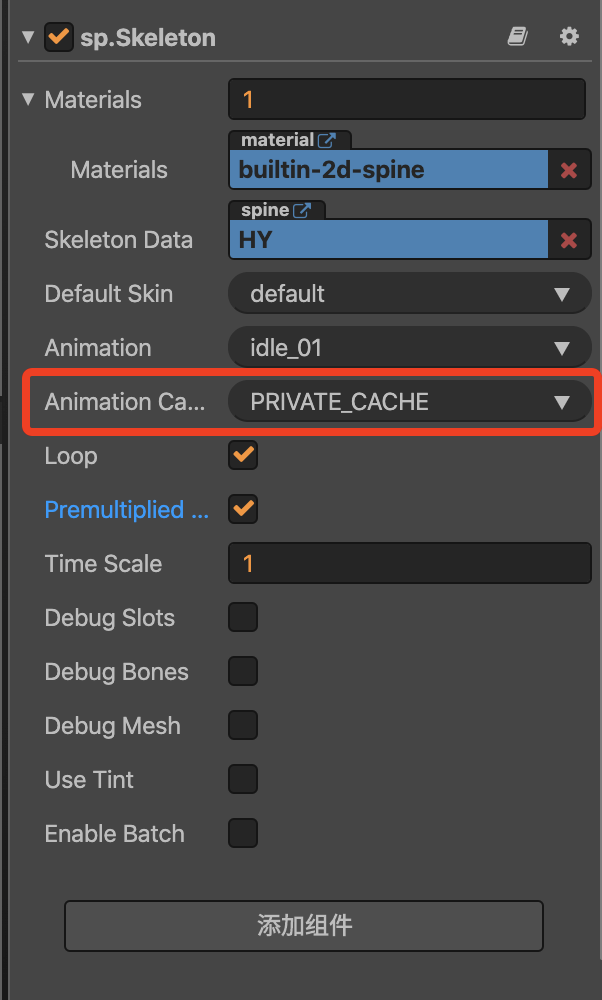Click the material type jump-to-asset icon
Viewport: 602px width, 1000px height.
328,140
